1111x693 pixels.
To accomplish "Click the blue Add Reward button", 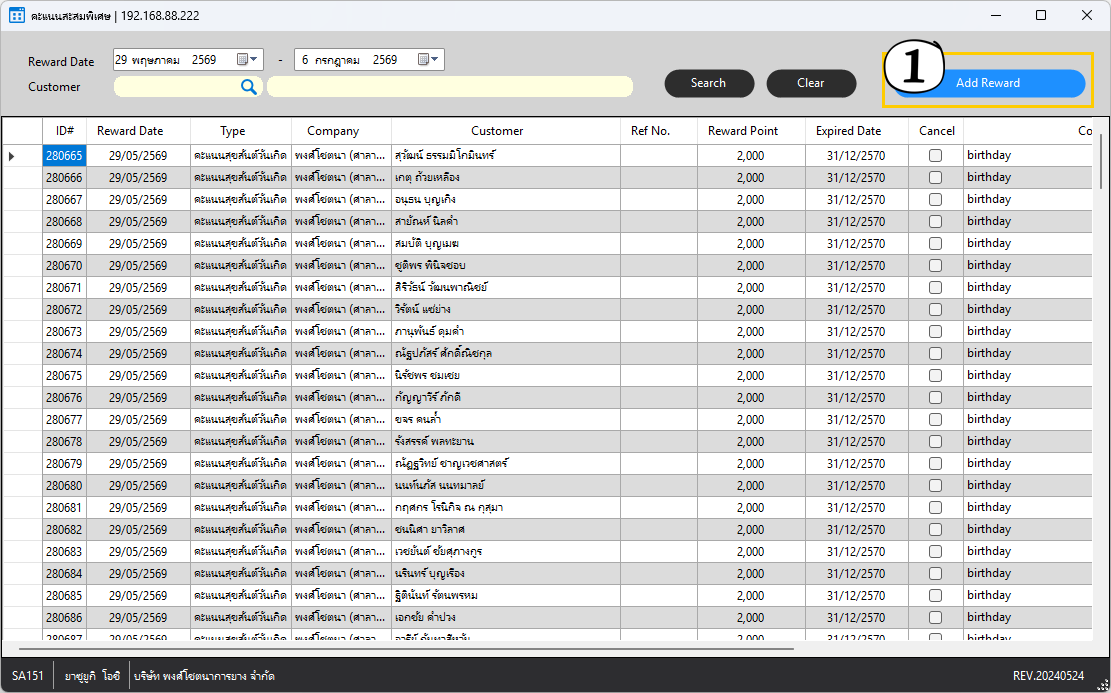I will click(x=988, y=83).
